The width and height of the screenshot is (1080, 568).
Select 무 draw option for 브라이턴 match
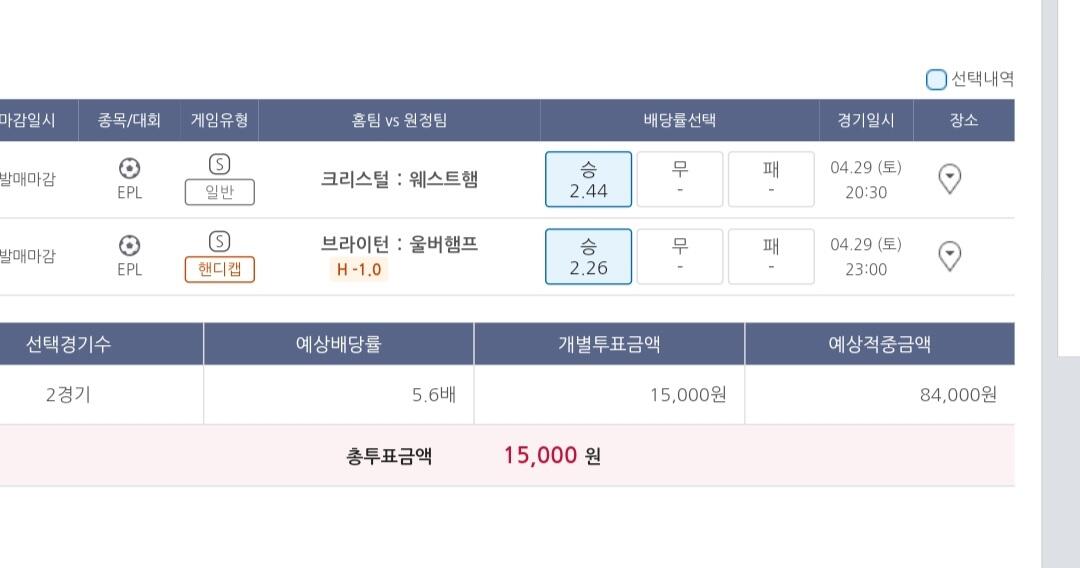(x=679, y=256)
